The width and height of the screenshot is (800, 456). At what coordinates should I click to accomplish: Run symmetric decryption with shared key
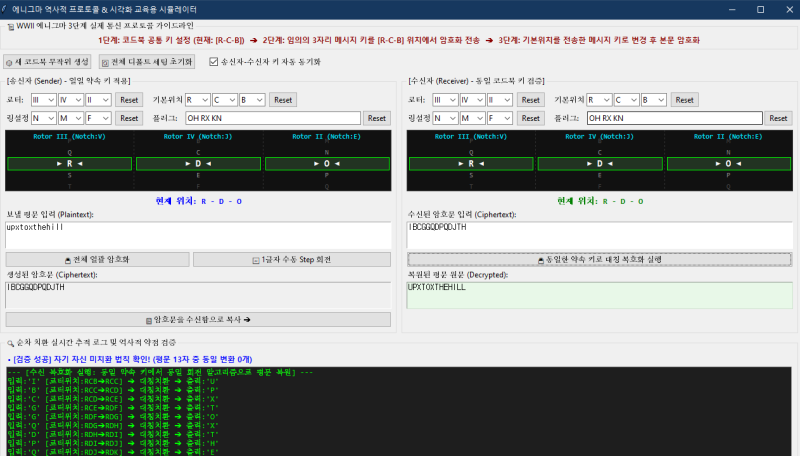coord(599,260)
